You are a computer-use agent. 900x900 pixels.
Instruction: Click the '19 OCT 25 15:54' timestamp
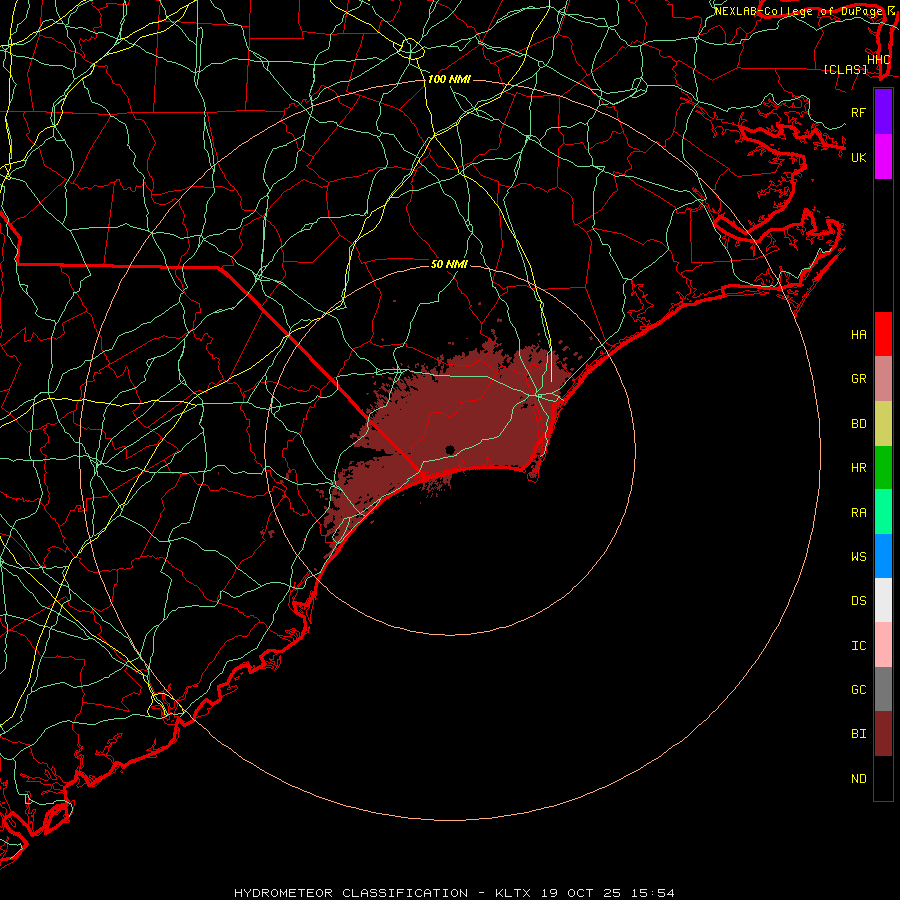(x=608, y=893)
